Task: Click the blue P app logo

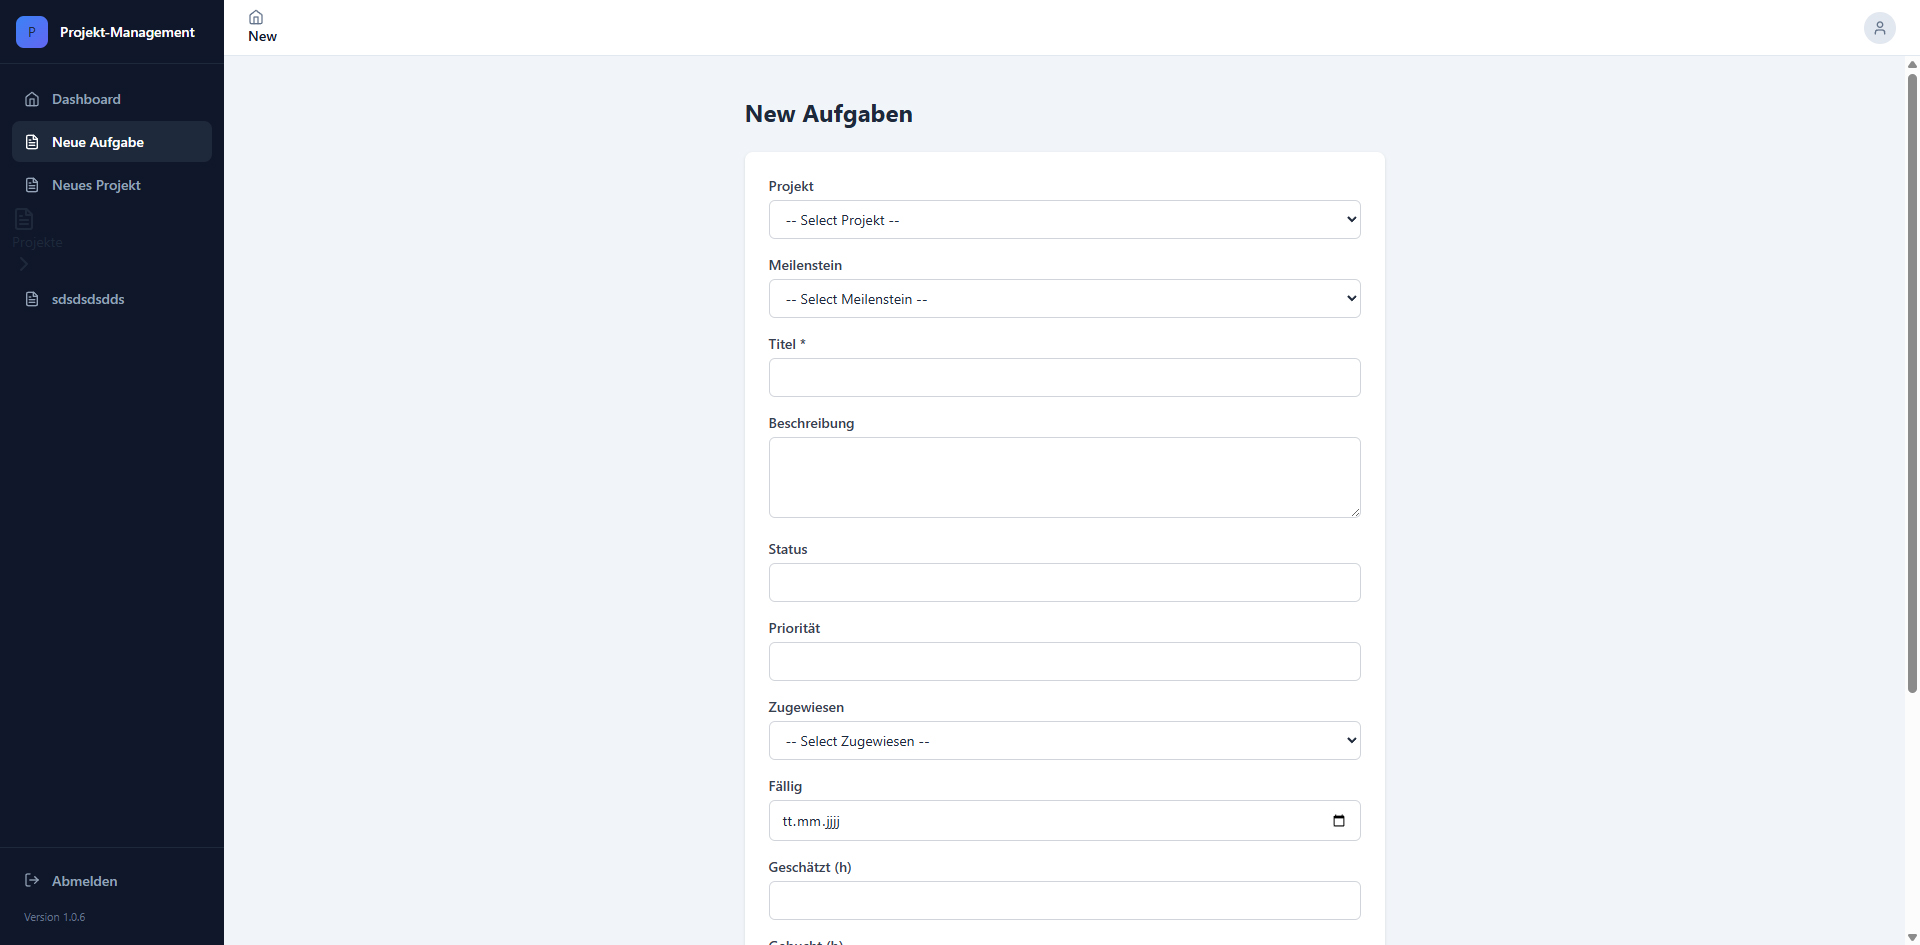Action: click(x=32, y=32)
